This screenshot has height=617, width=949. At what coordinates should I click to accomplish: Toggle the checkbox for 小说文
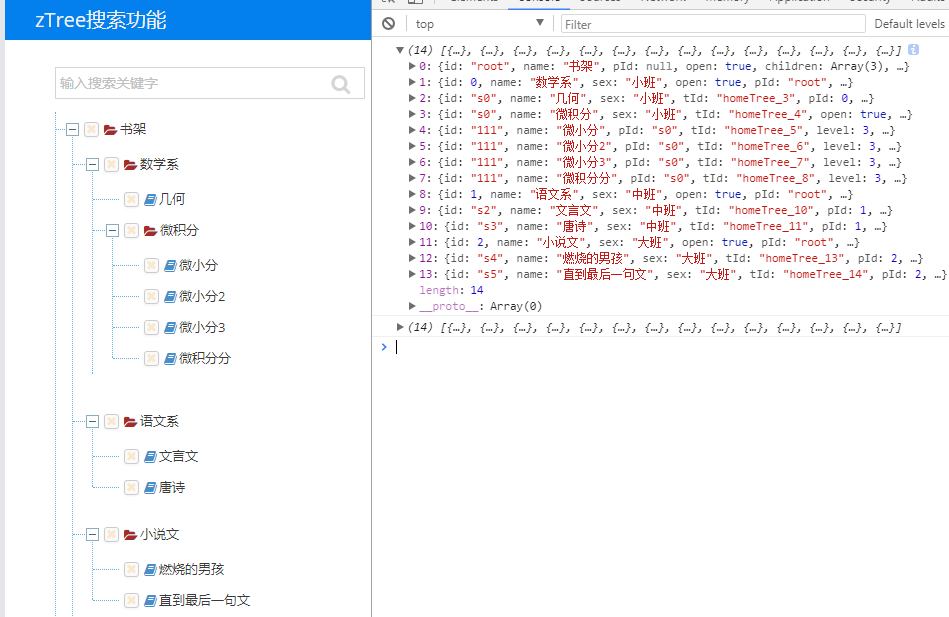tap(111, 535)
